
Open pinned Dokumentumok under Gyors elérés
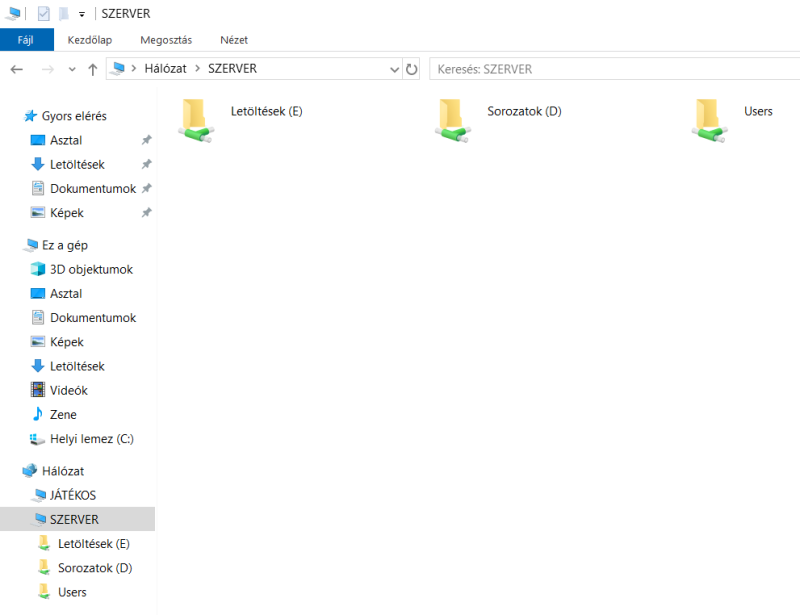pyautogui.click(x=93, y=188)
